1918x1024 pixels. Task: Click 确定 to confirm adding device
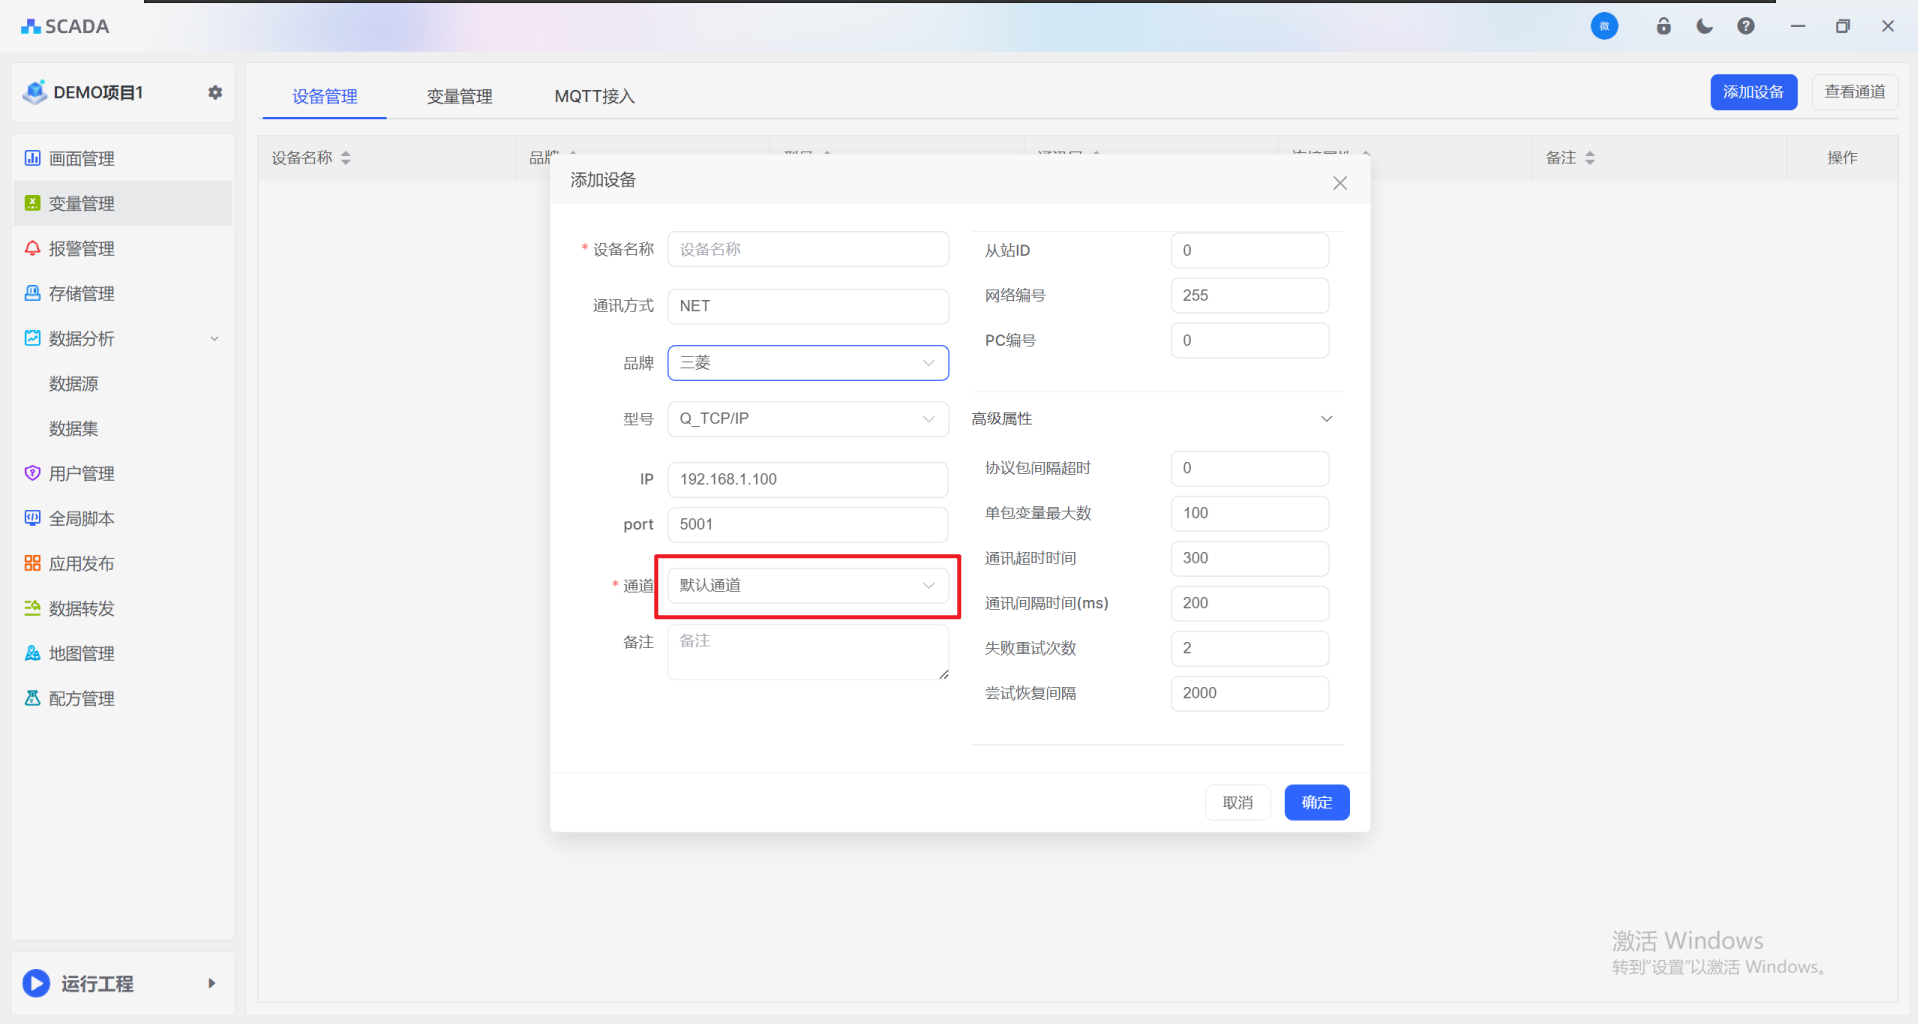pyautogui.click(x=1316, y=802)
